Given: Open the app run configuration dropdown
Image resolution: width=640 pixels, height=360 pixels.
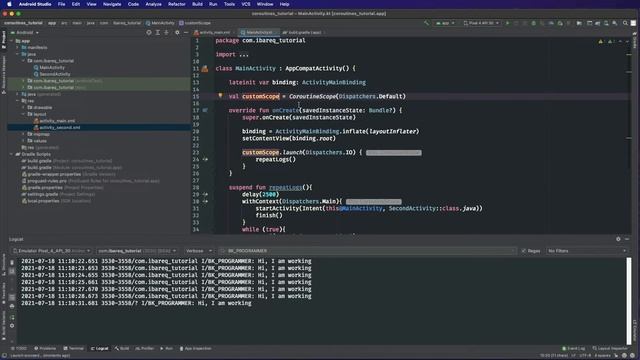Looking at the screenshot, I should (445, 23).
